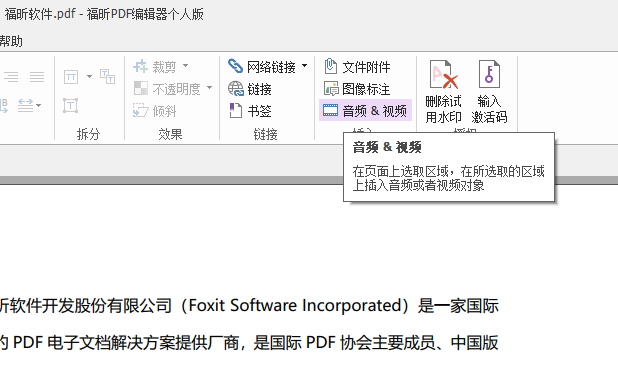Viewport: 618px width, 368px height.
Task: Click the two overlapping text boxes icon
Action: point(107,76)
